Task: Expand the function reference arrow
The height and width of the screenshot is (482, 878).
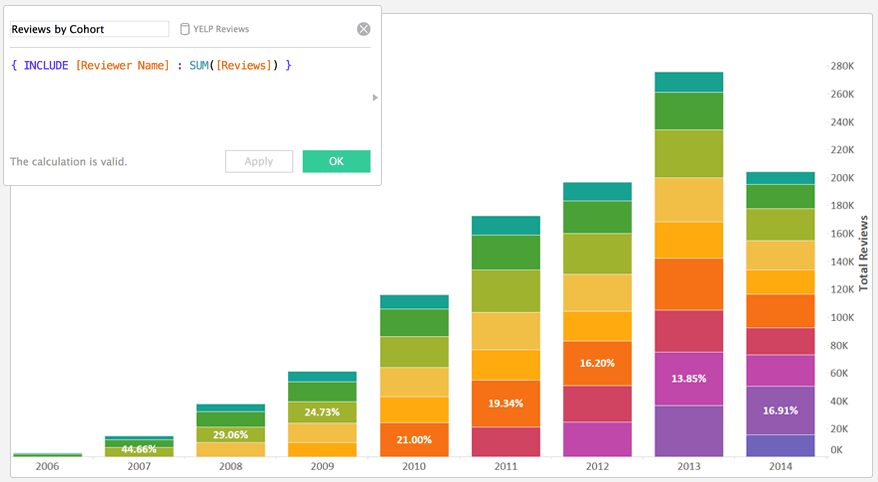Action: click(375, 97)
